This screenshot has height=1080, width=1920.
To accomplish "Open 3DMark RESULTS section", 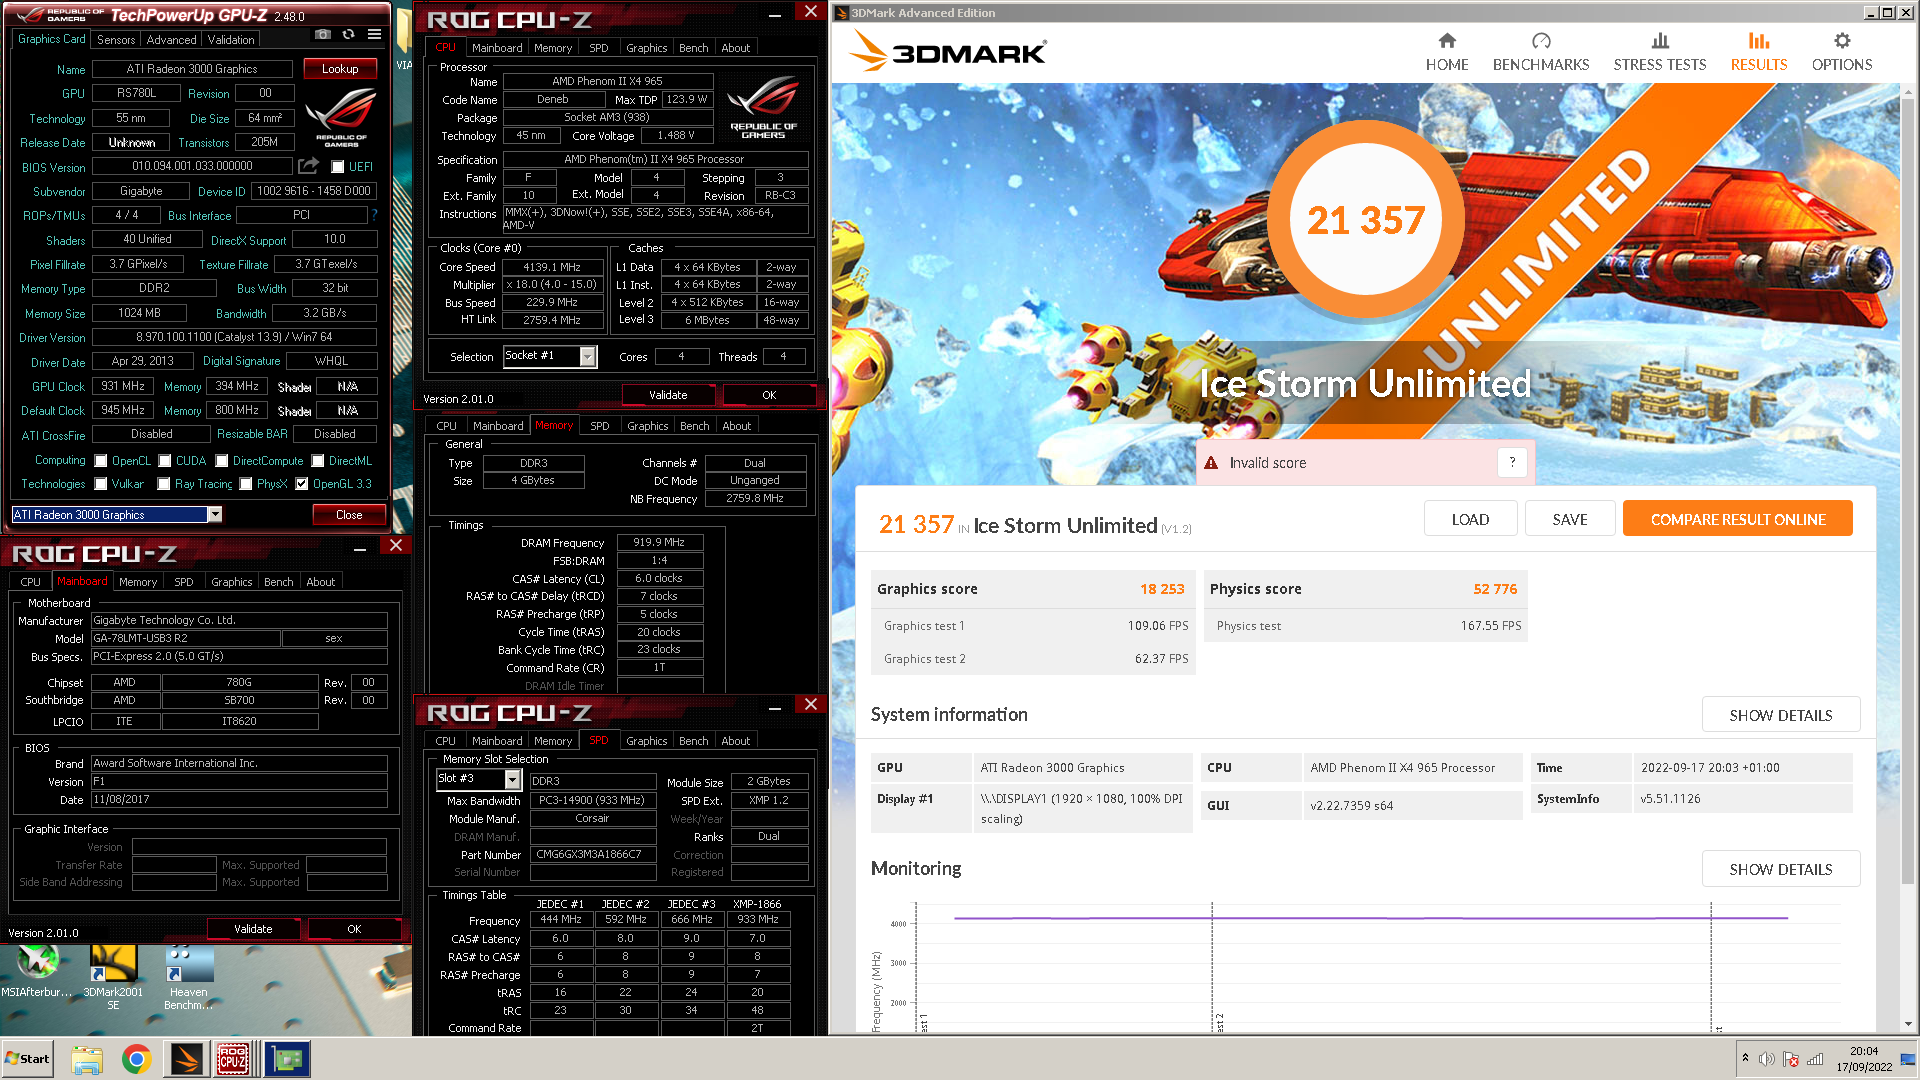I will (1759, 52).
